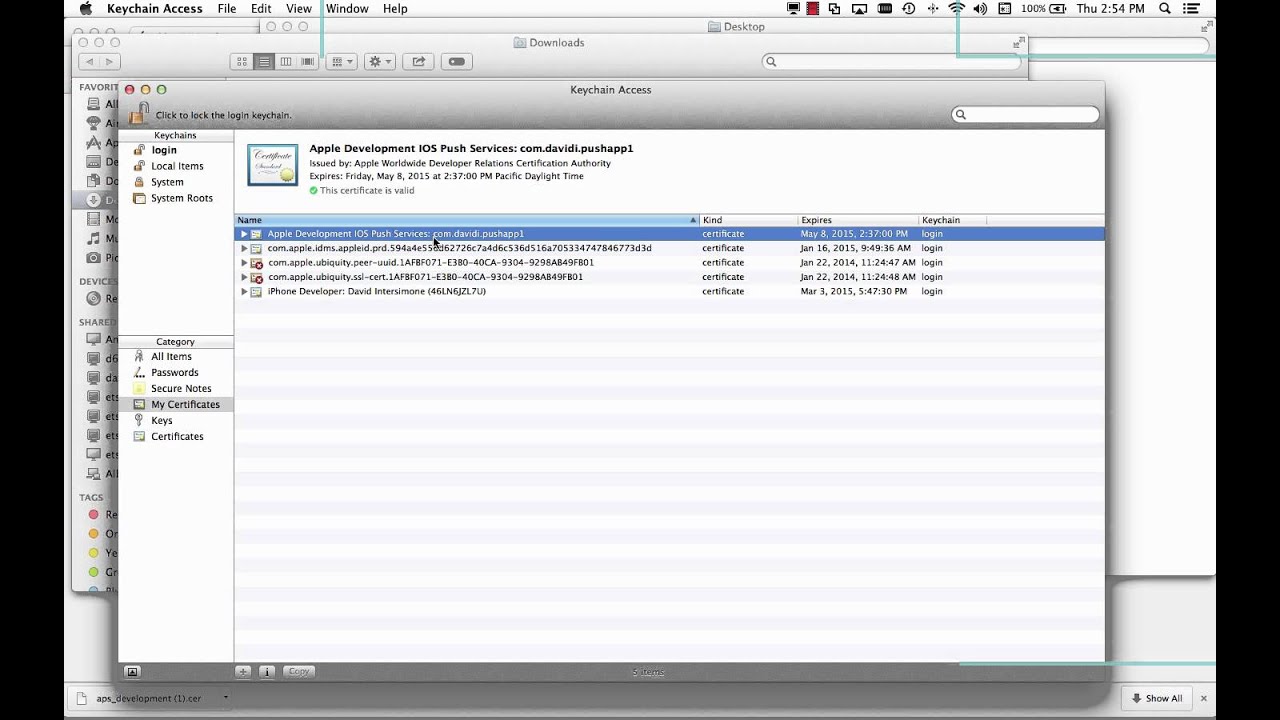This screenshot has height=720, width=1280.
Task: Sort list by the Name column
Action: point(467,220)
